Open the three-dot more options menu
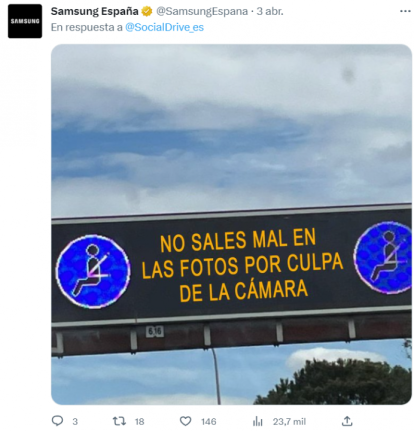Image resolution: width=414 pixels, height=431 pixels. (x=405, y=11)
